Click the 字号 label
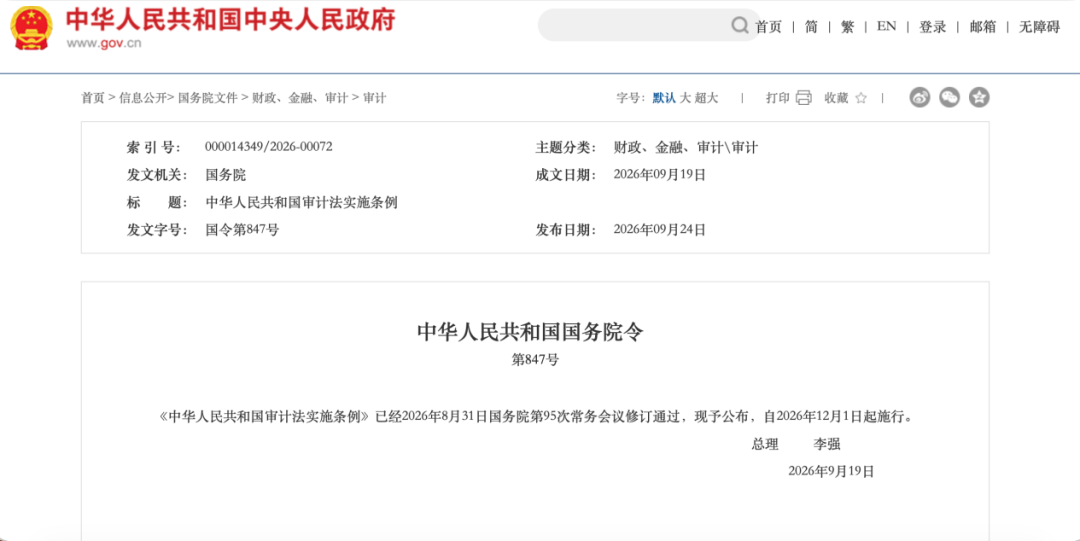Viewport: 1080px width, 541px height. [630, 98]
